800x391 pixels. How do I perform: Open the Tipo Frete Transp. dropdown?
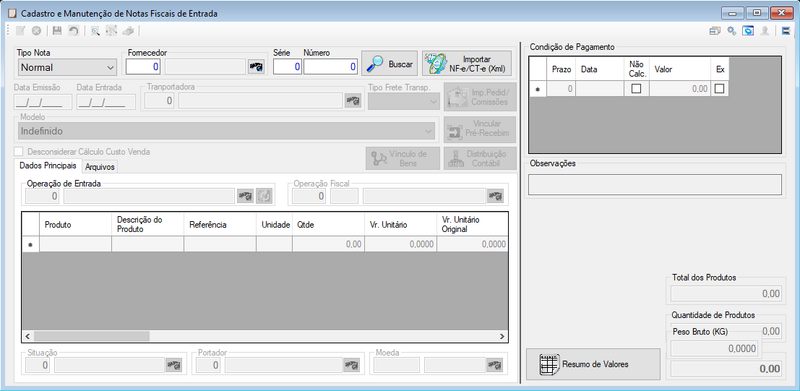click(x=404, y=101)
